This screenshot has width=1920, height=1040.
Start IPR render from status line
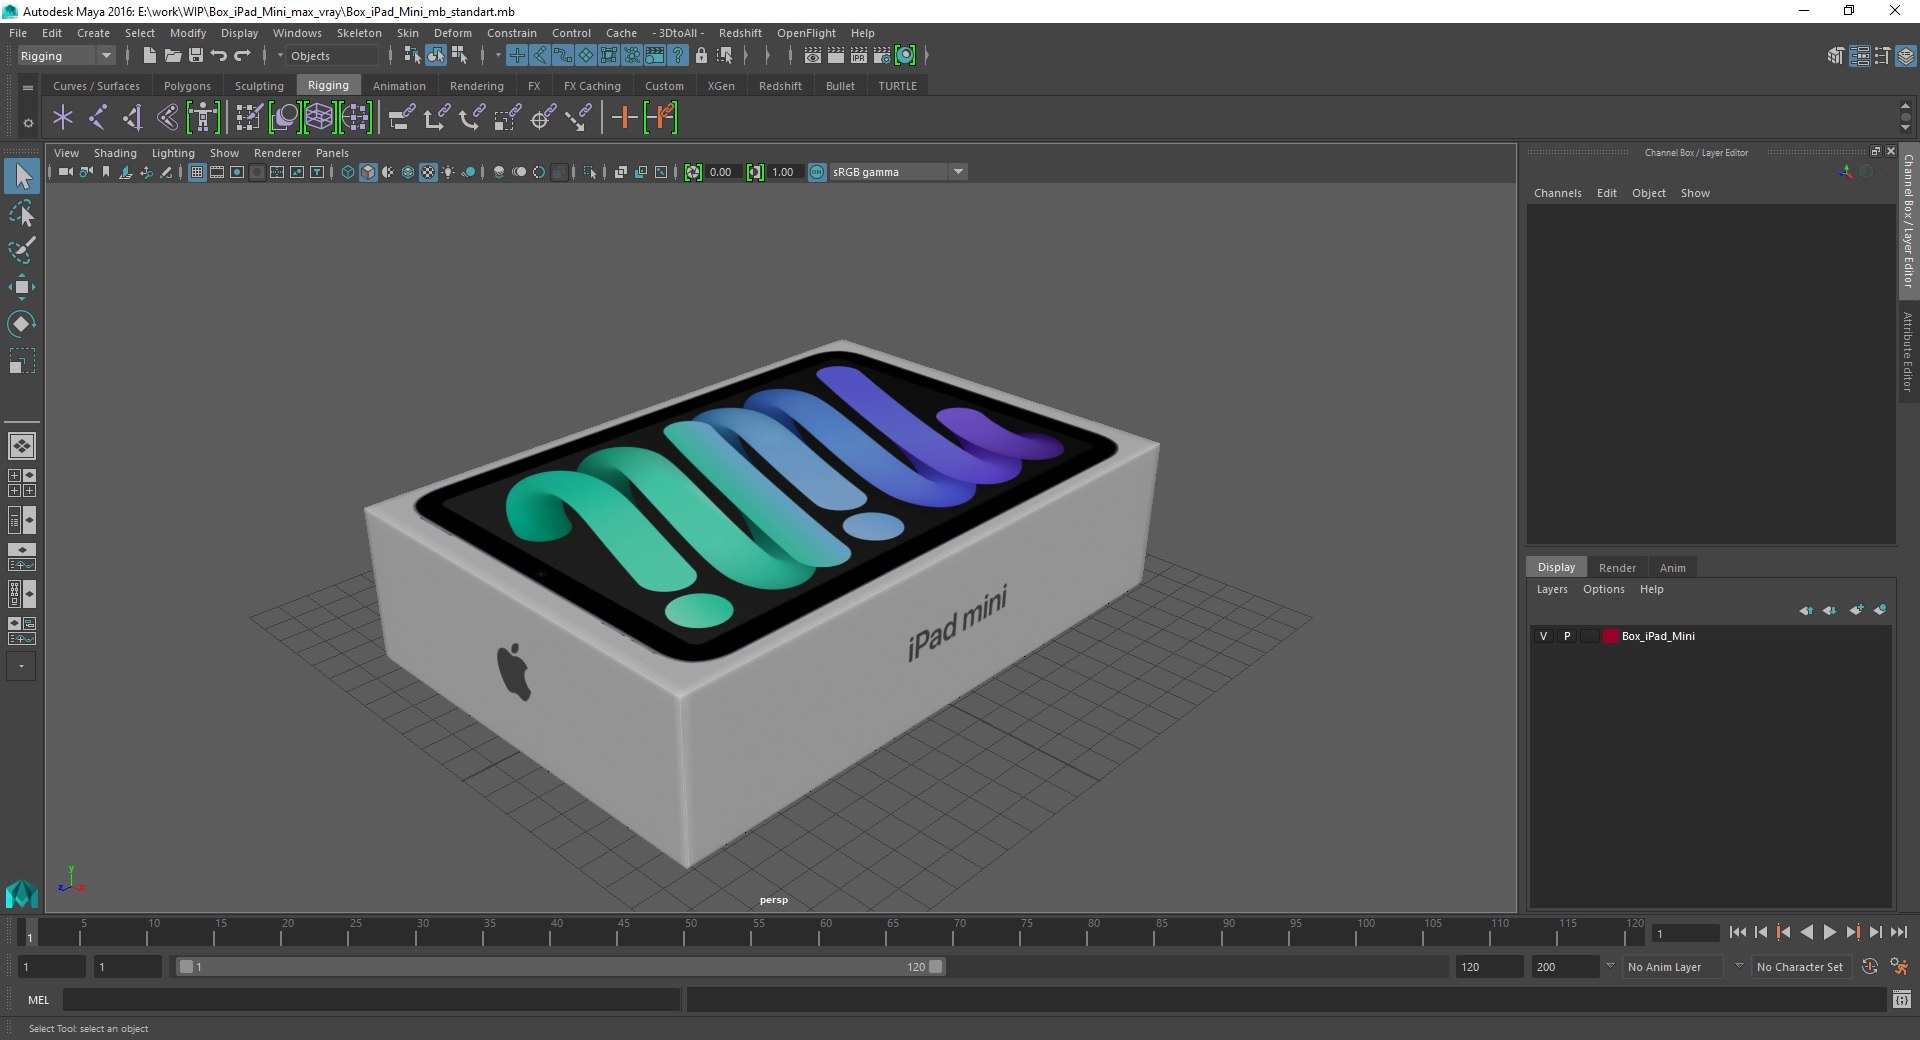coord(859,56)
